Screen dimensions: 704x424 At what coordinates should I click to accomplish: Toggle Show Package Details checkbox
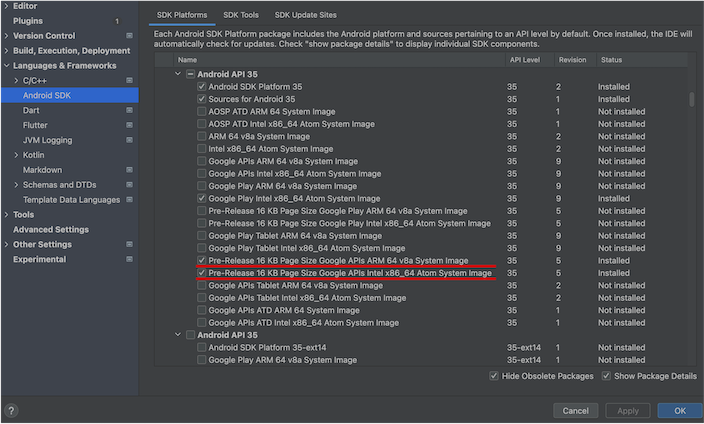click(606, 376)
